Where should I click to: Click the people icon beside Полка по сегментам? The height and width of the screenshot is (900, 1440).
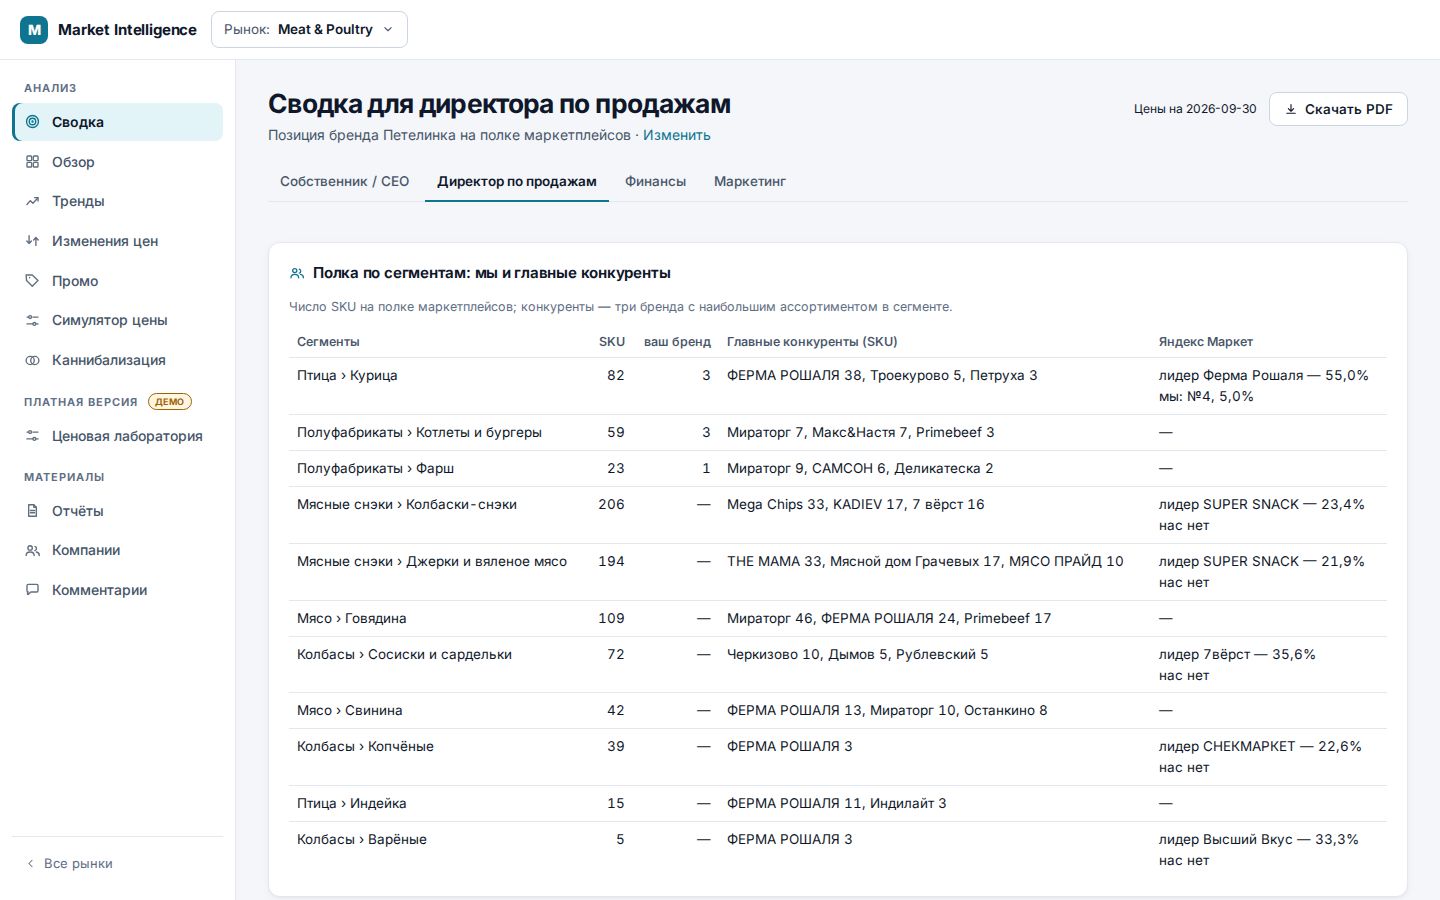[297, 273]
